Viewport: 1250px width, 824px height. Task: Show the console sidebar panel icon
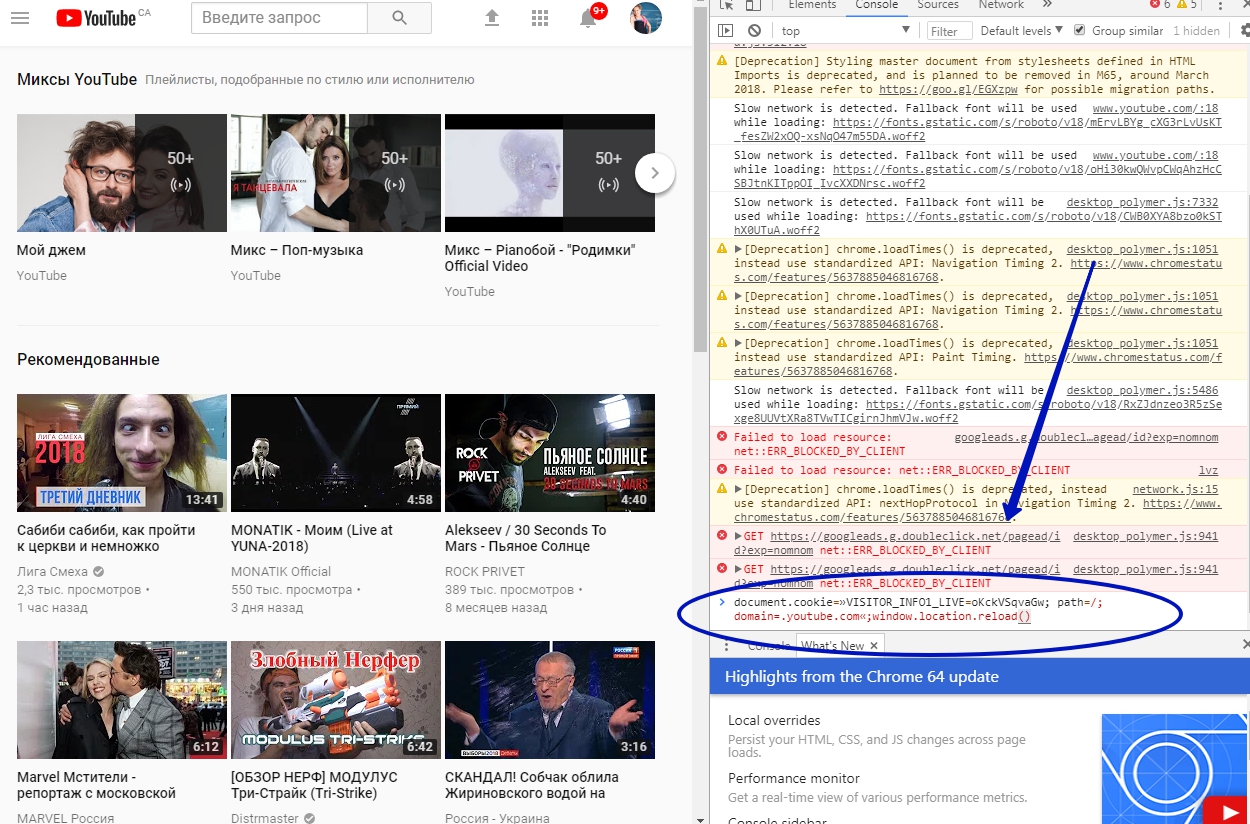coord(726,31)
